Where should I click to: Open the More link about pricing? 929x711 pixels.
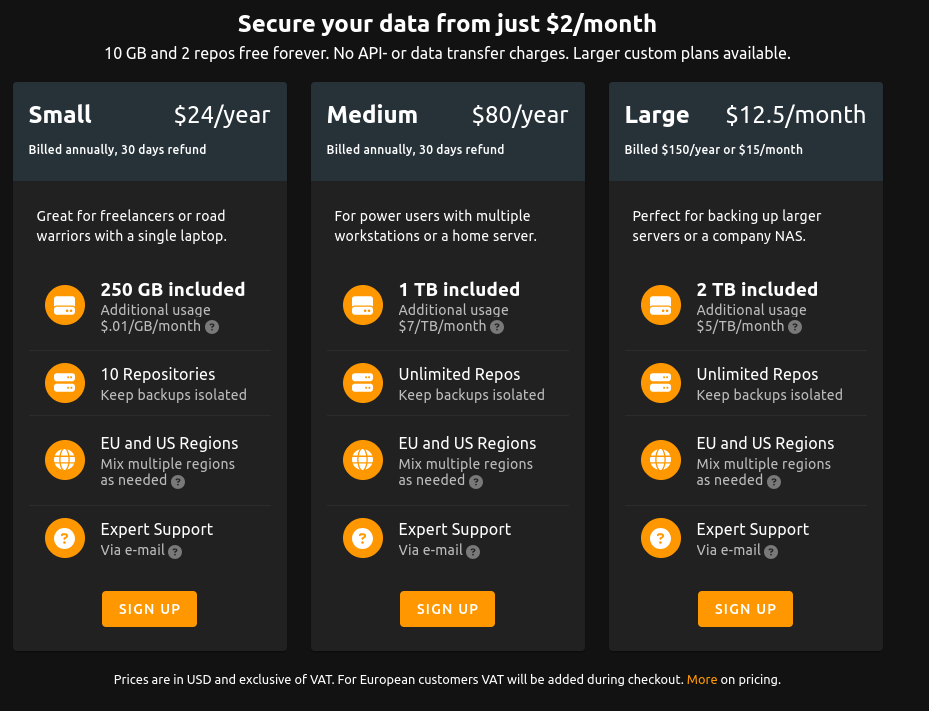(702, 679)
